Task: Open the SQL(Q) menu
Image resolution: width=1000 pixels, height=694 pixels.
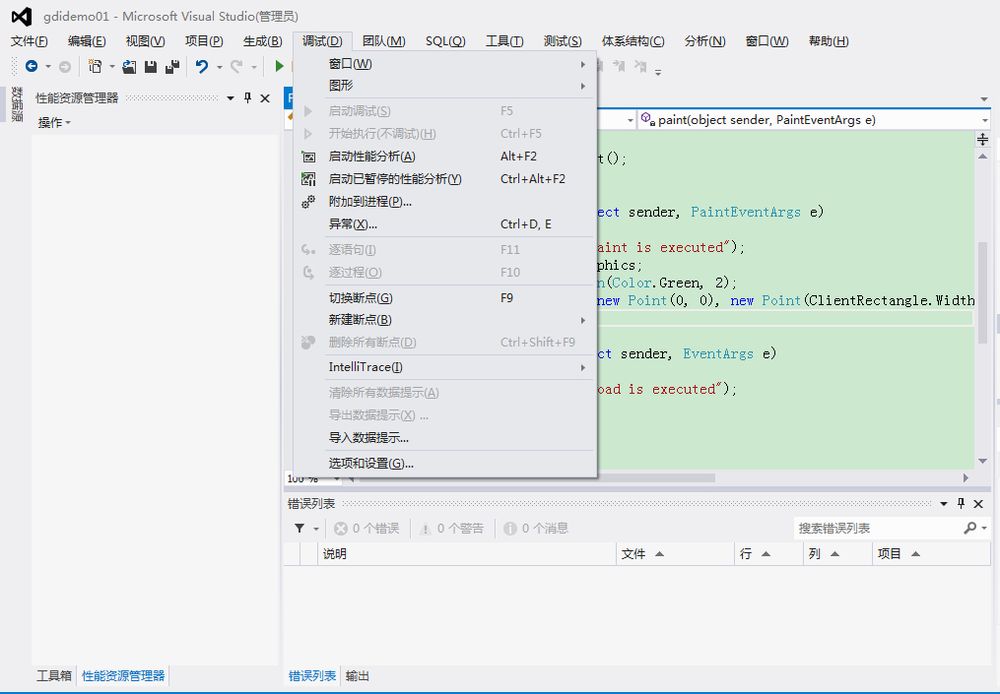Action: click(x=445, y=41)
